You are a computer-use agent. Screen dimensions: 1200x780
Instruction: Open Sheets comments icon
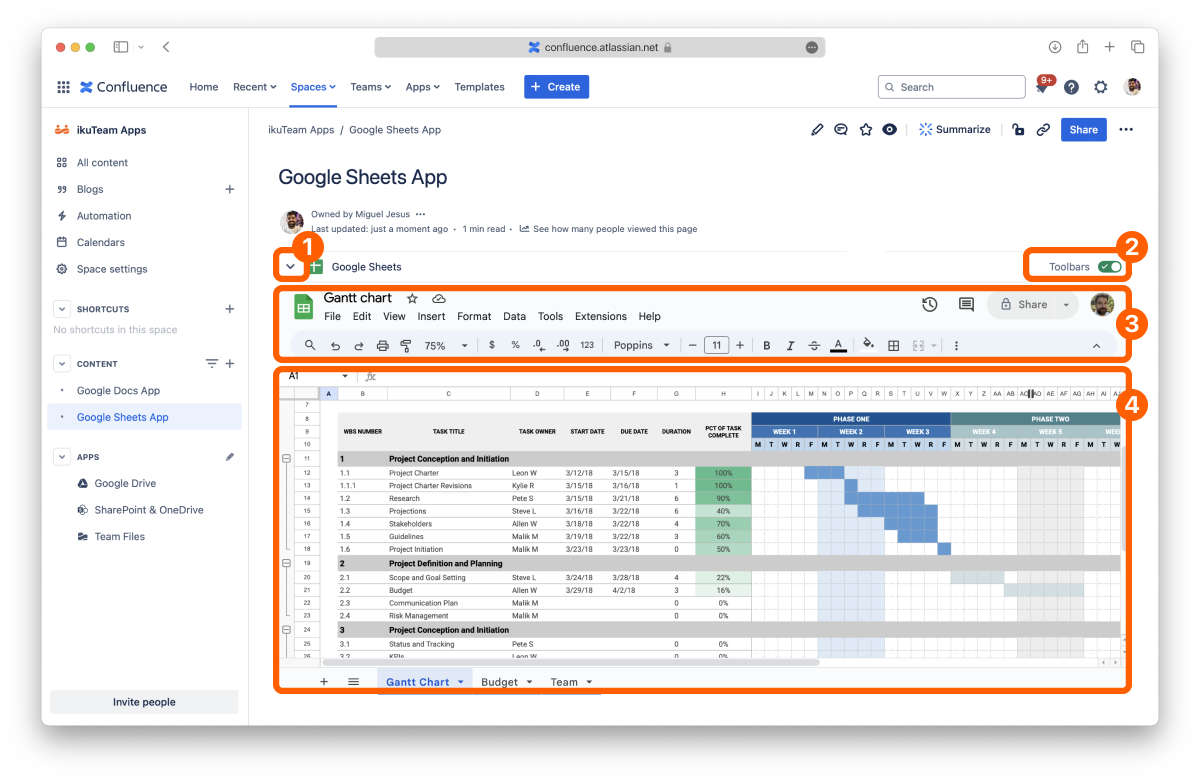[966, 305]
